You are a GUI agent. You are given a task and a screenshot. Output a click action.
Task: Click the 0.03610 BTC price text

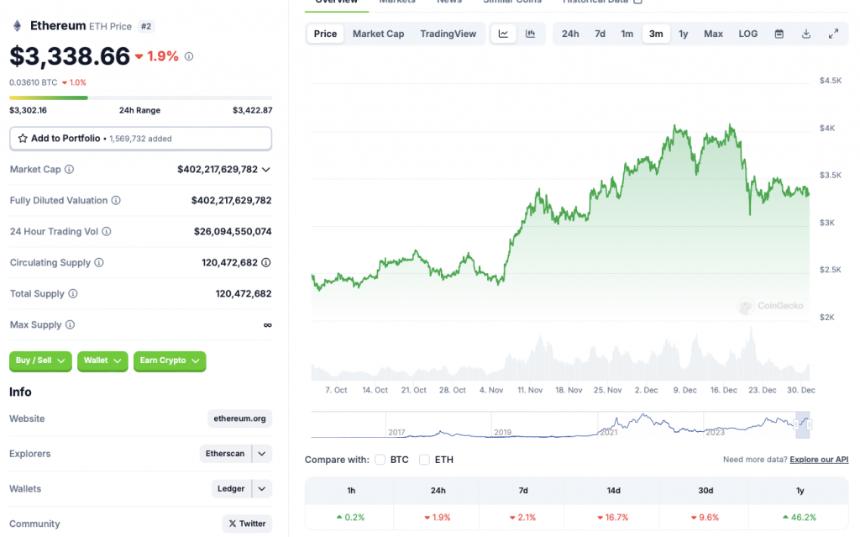pos(33,83)
